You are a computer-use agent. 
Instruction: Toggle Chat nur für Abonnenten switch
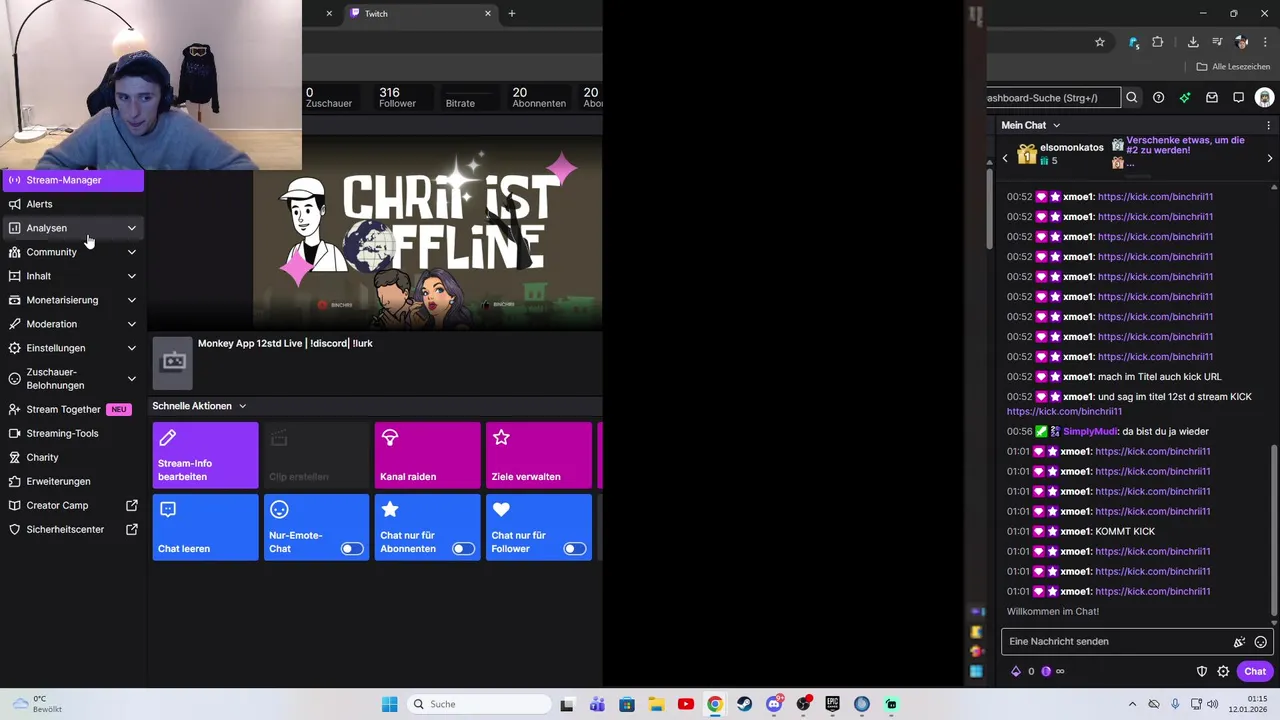tap(463, 549)
